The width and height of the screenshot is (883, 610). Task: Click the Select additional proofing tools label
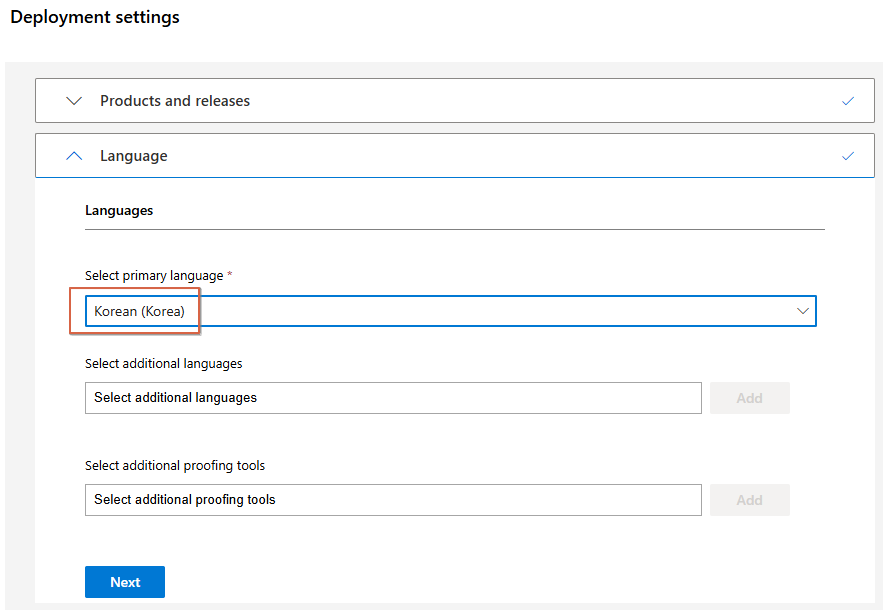pyautogui.click(x=175, y=465)
